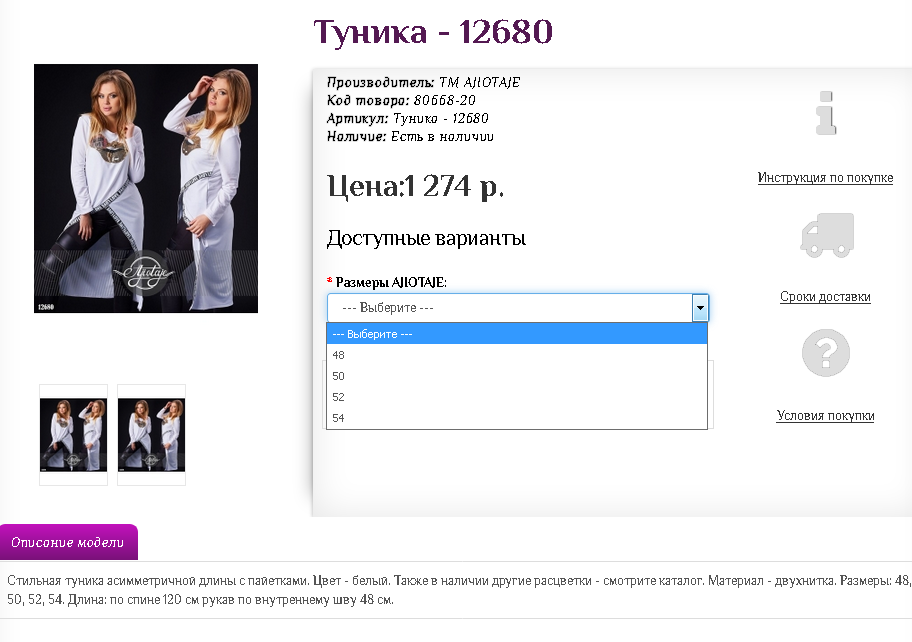This screenshot has height=642, width=912.
Task: Click the Наличие: Есть в наличии line
Action: 409,137
